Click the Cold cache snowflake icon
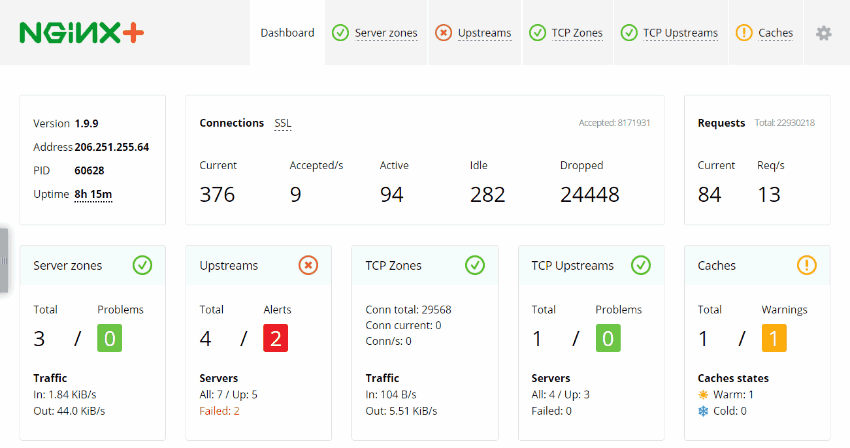The width and height of the screenshot is (850, 448). 703,411
